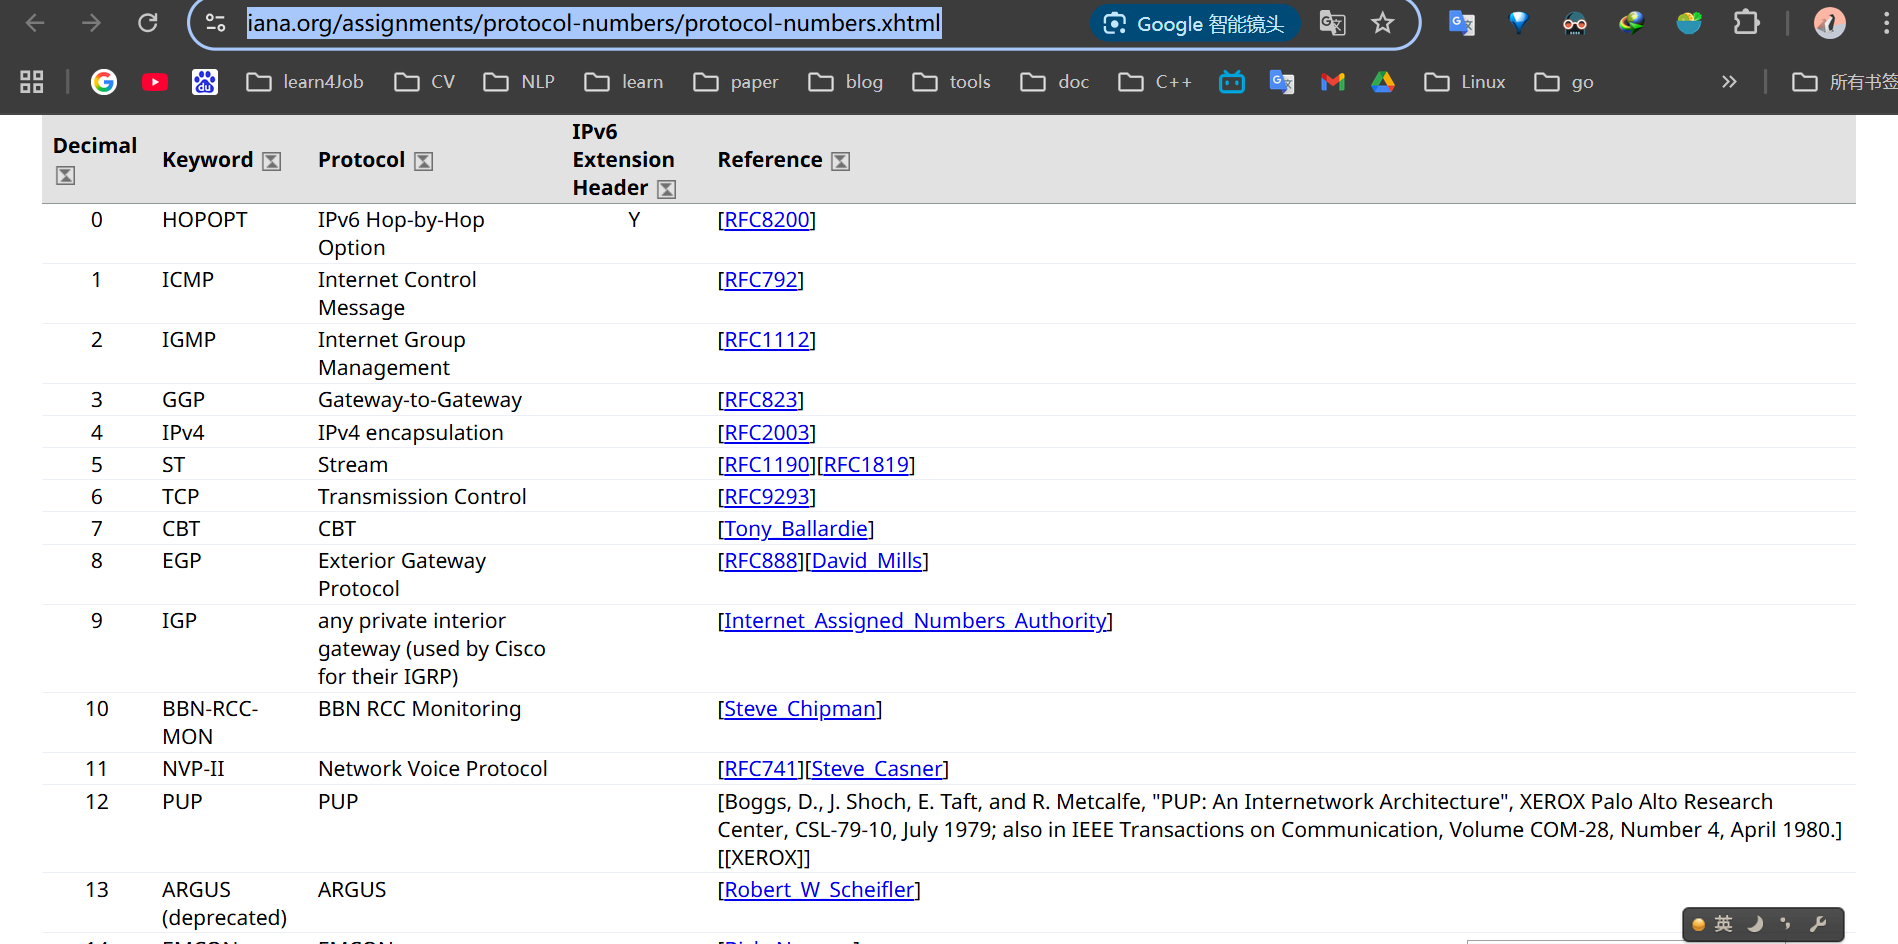This screenshot has height=944, width=1898.
Task: Open site information icon in address bar
Action: tap(215, 23)
